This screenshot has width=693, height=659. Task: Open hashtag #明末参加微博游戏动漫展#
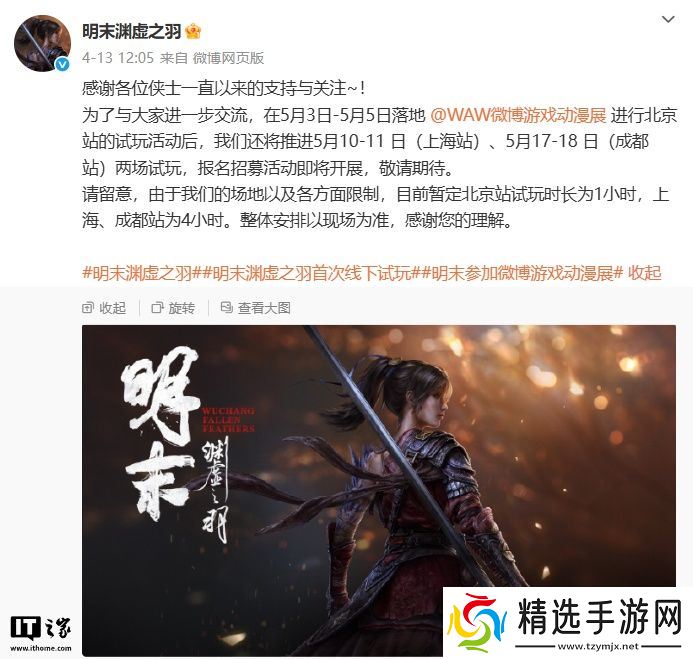click(522, 273)
